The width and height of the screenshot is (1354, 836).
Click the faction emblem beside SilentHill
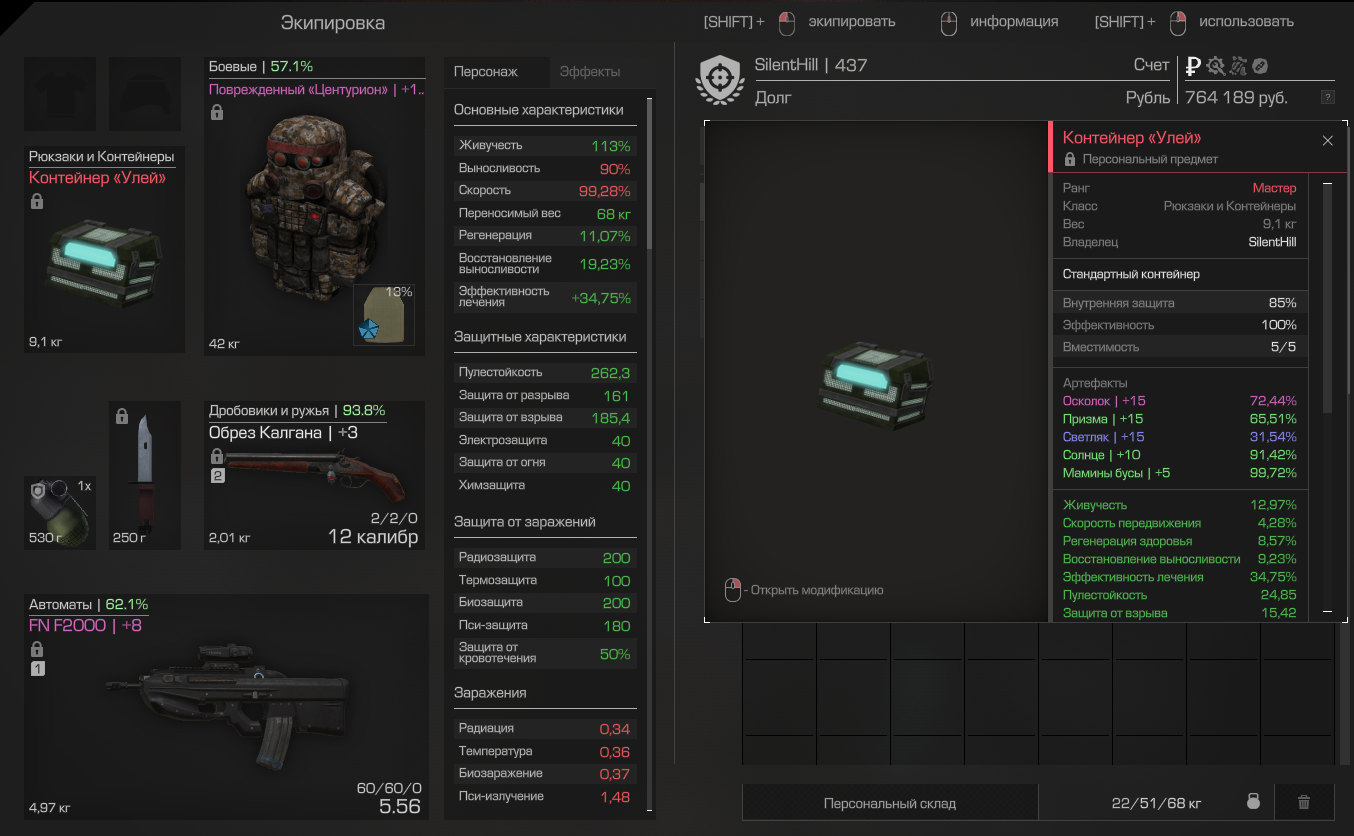click(719, 81)
